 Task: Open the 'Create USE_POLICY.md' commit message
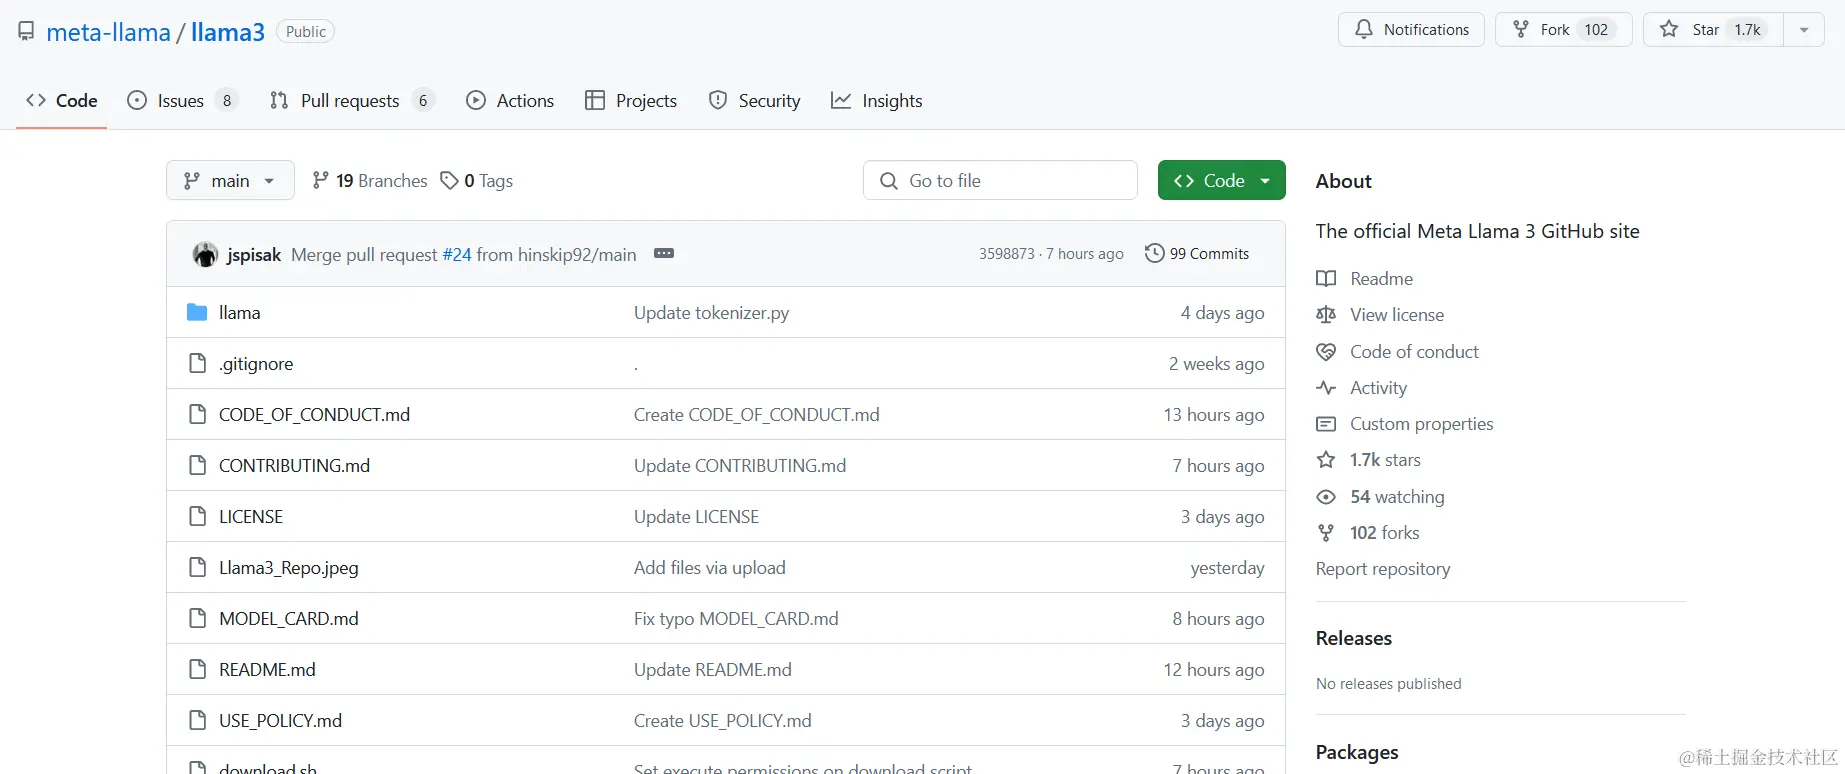pyautogui.click(x=723, y=720)
